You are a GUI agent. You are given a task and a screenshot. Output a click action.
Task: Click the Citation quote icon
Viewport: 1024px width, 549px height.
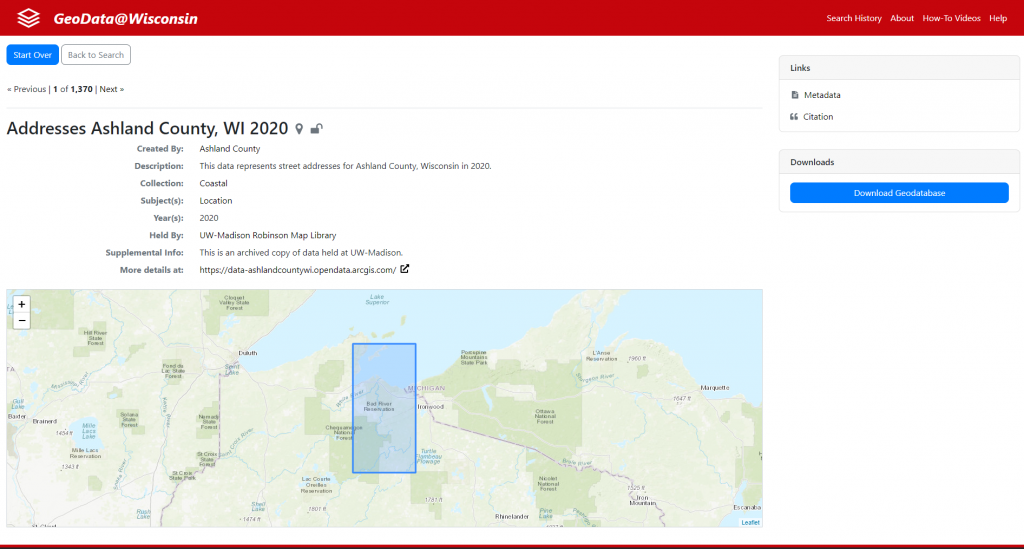click(794, 117)
